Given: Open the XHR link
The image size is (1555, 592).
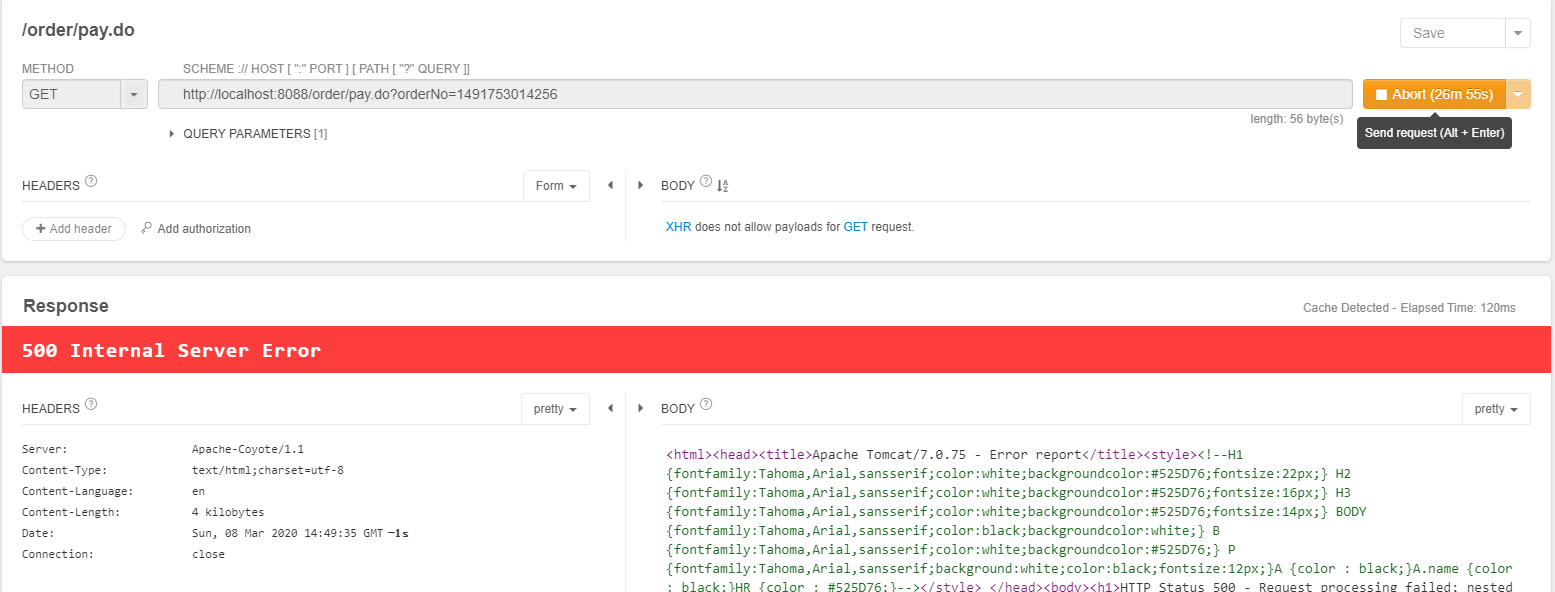Looking at the screenshot, I should (678, 227).
